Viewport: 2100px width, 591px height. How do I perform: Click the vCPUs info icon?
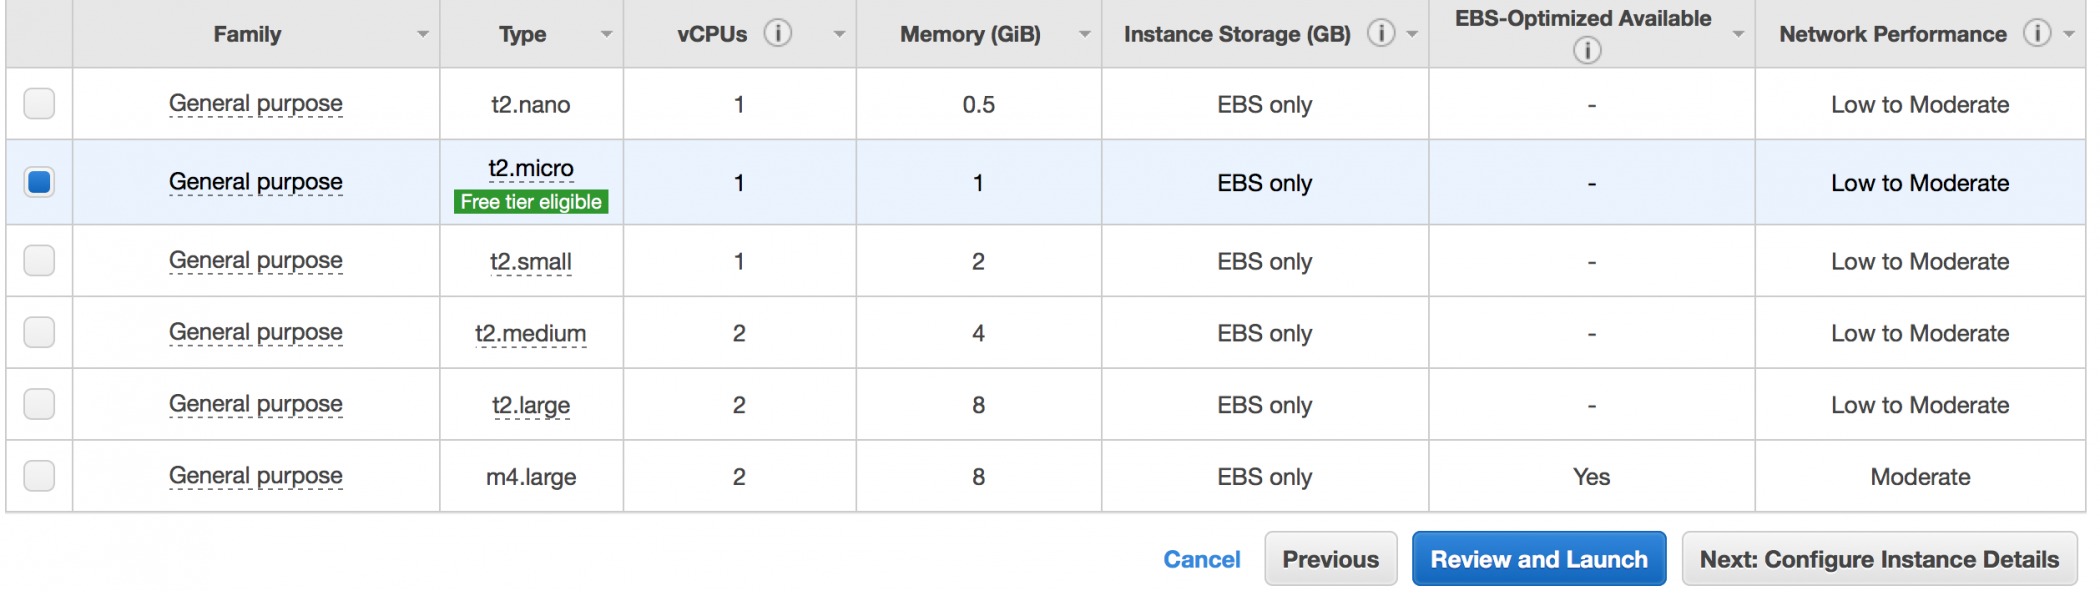point(778,34)
